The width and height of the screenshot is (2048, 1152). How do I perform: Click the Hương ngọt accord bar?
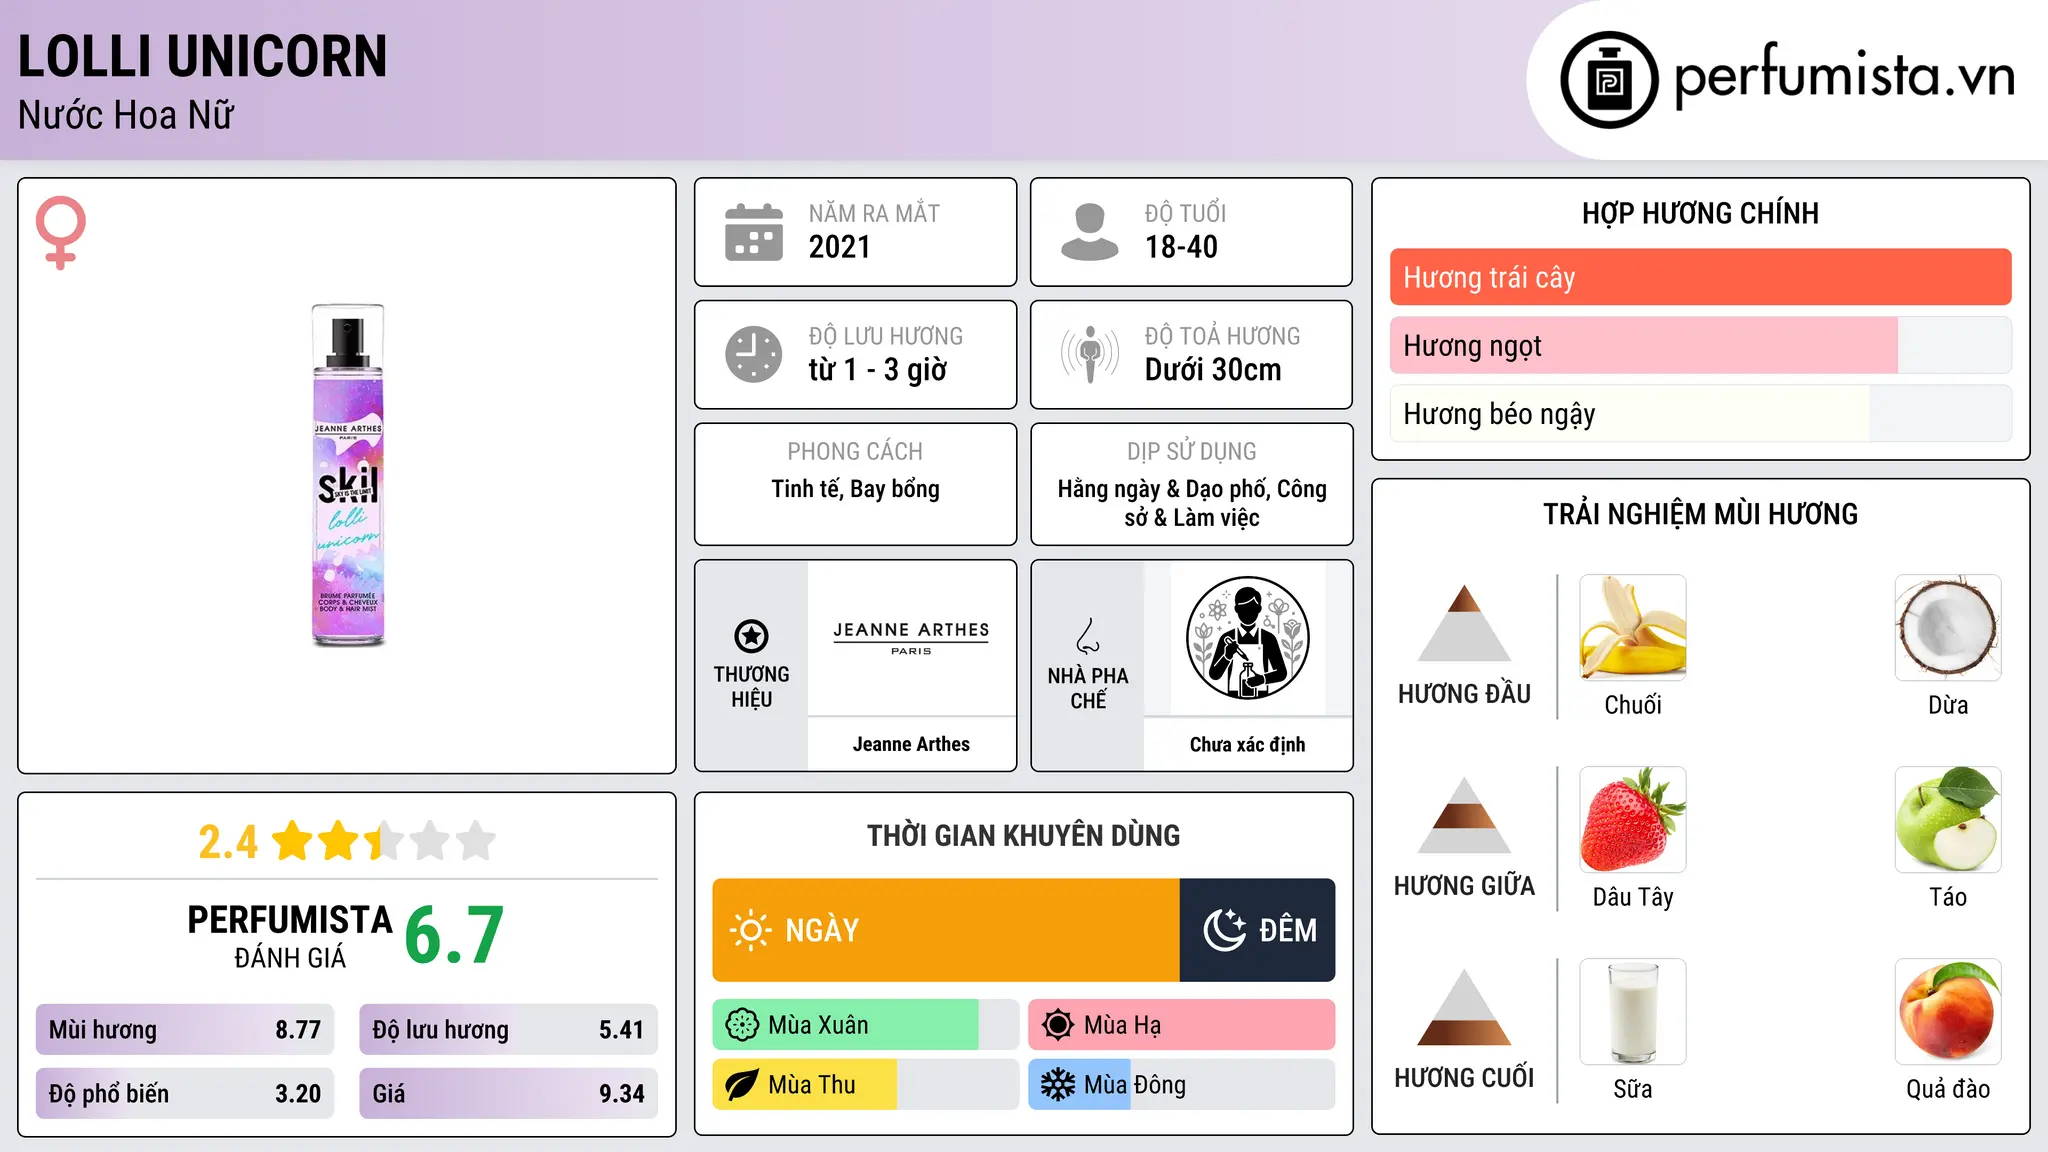point(1700,345)
